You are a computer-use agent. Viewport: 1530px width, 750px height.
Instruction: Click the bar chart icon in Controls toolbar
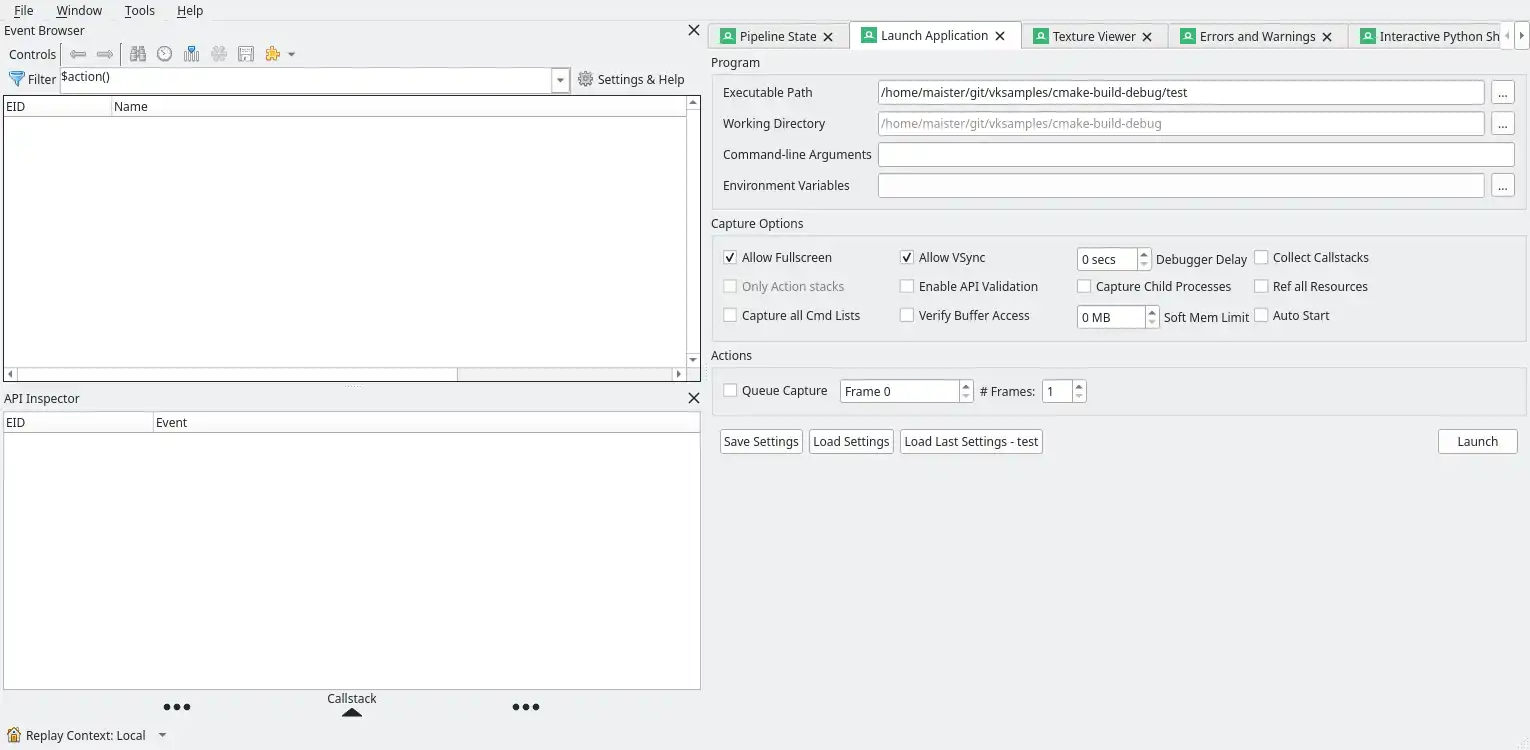click(191, 54)
